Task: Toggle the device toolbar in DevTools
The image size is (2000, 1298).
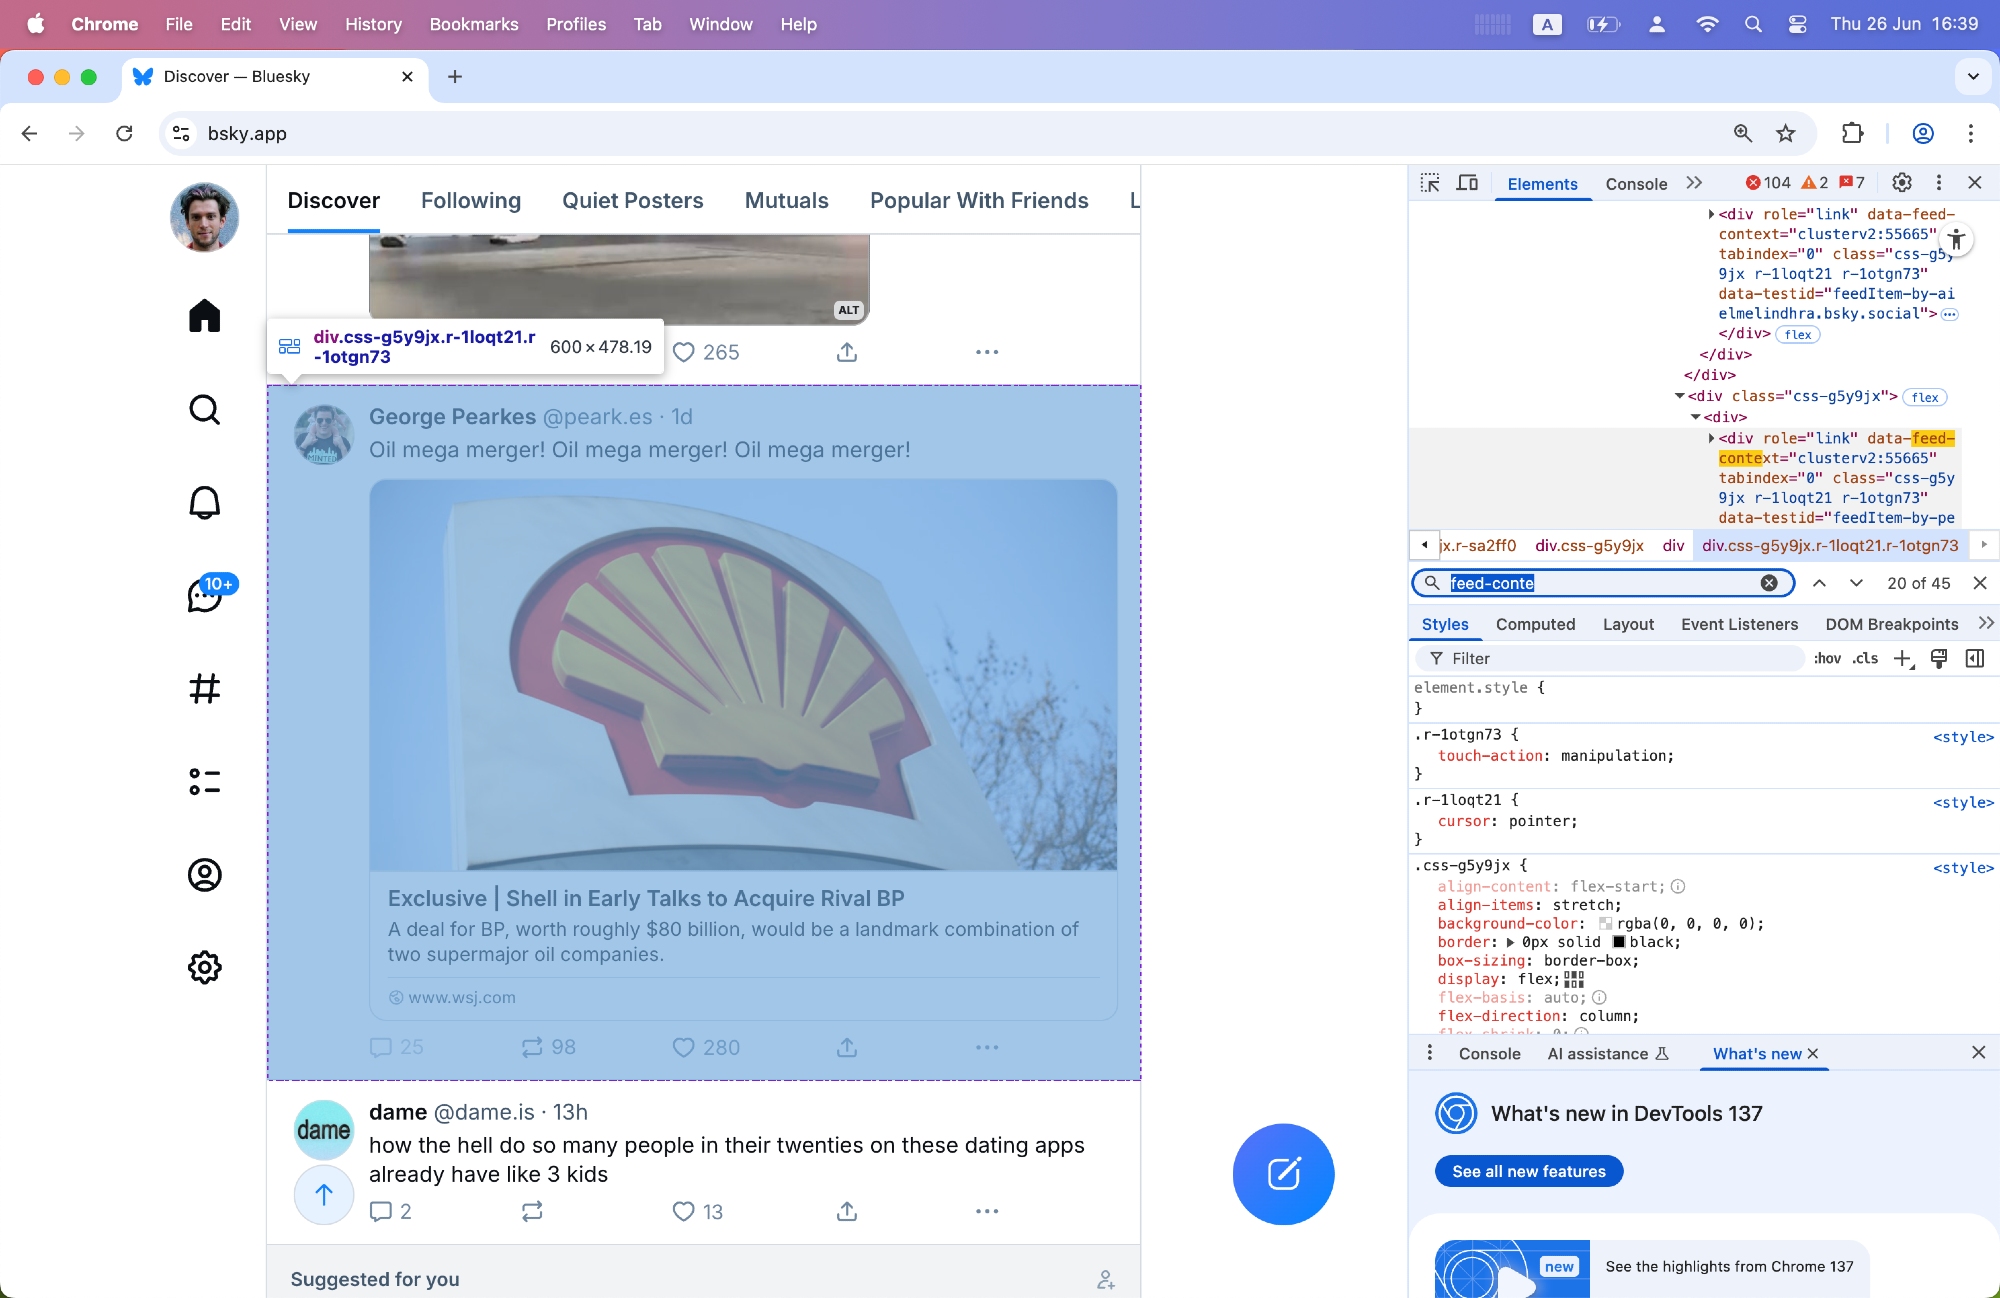Action: (1467, 183)
